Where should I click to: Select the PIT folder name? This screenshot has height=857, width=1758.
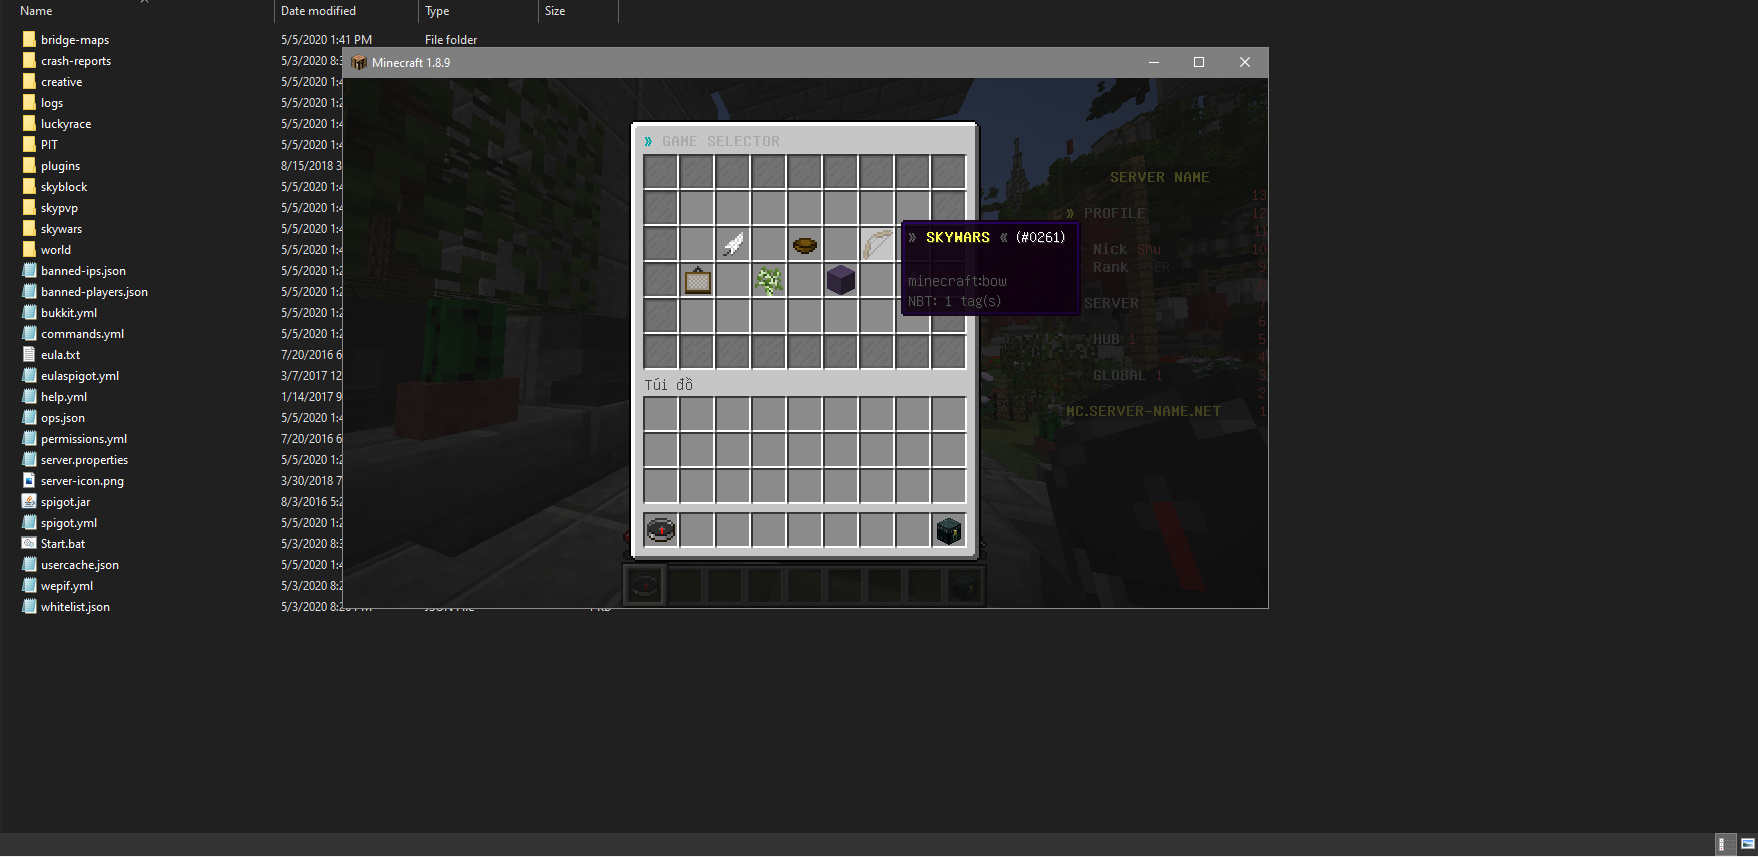pos(49,145)
